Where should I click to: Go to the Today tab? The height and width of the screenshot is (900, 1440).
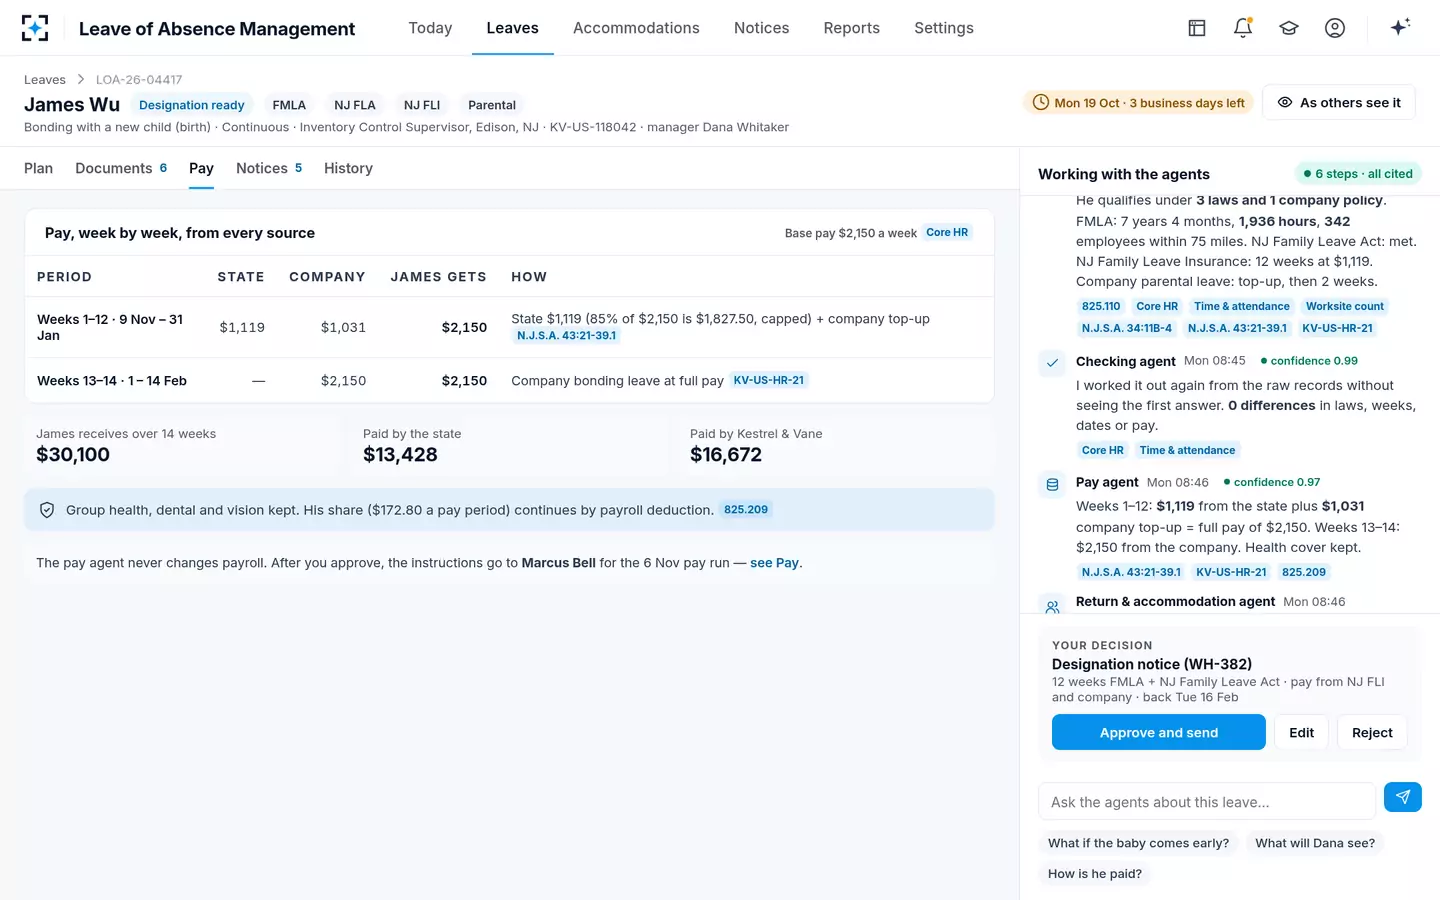[430, 28]
